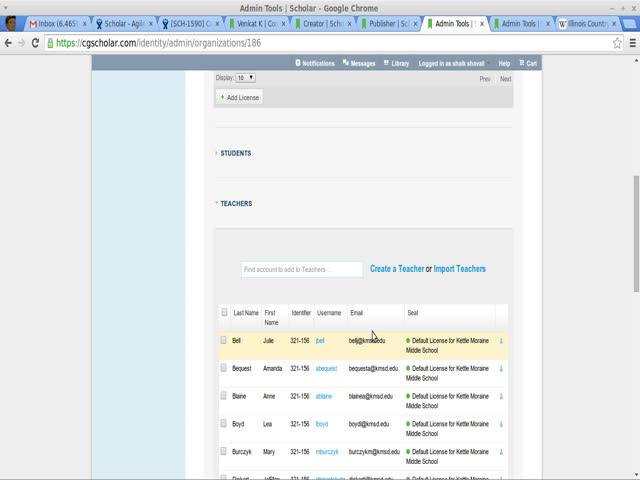Screen dimensions: 640x480
Task: Collapse the Teachers section
Action: tap(235, 204)
